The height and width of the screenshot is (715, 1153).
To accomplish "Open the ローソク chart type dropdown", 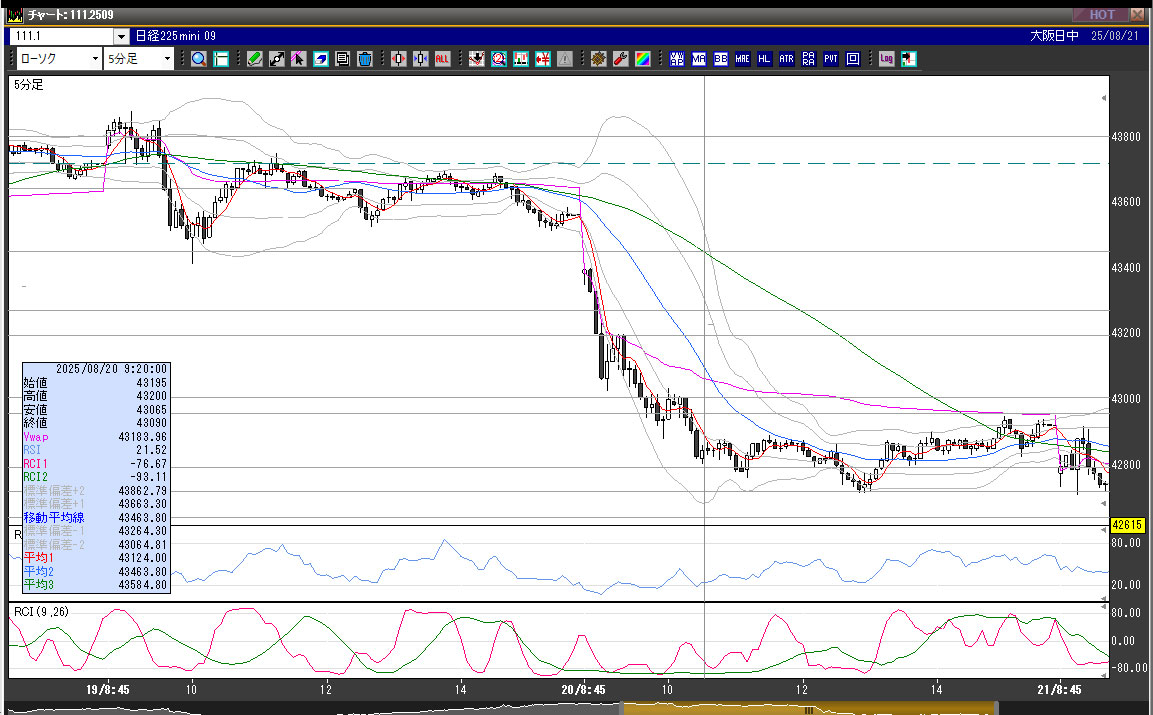I will [x=59, y=59].
